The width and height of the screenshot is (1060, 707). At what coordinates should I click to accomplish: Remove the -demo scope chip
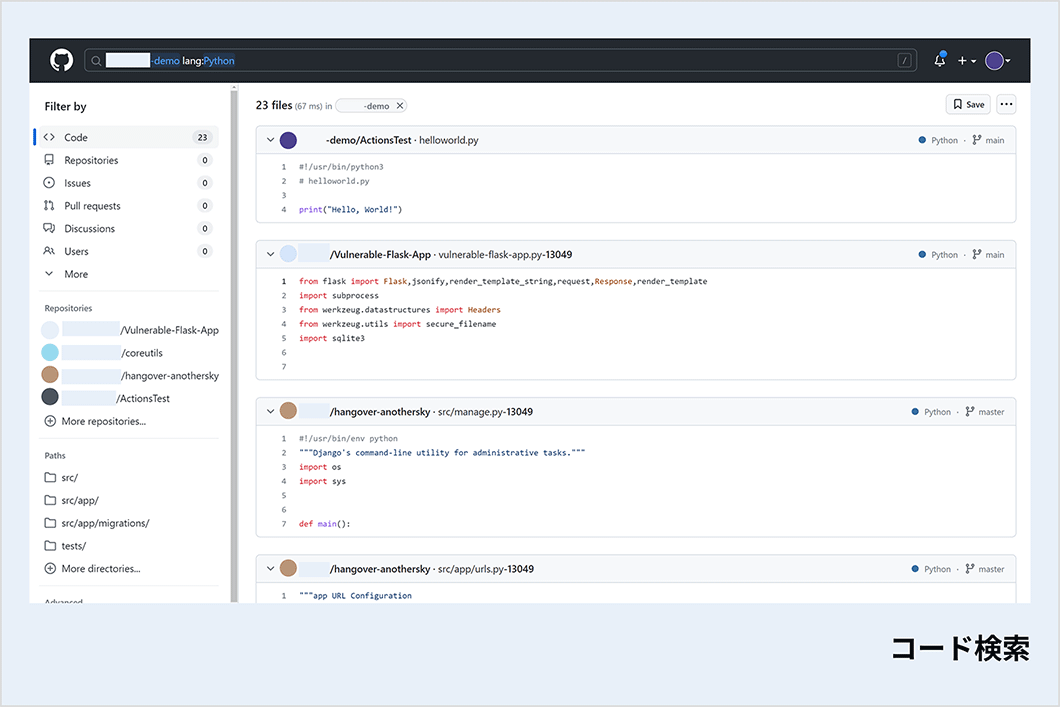[400, 106]
